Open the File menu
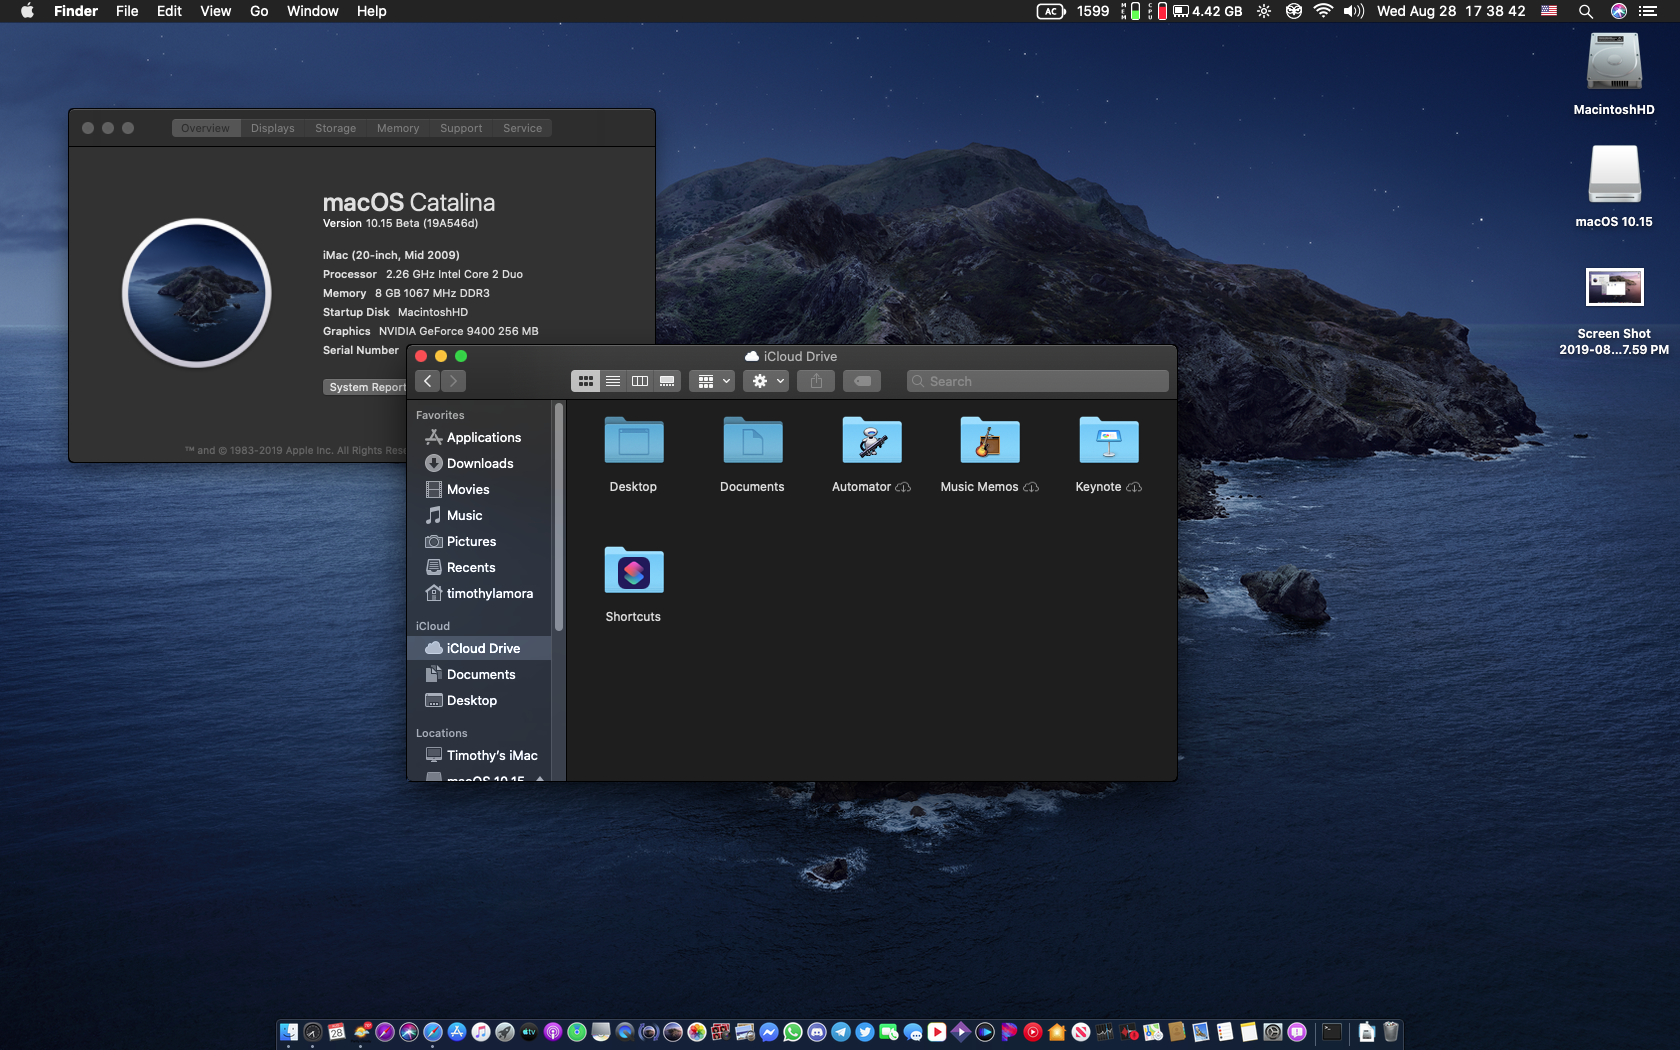 [x=127, y=11]
